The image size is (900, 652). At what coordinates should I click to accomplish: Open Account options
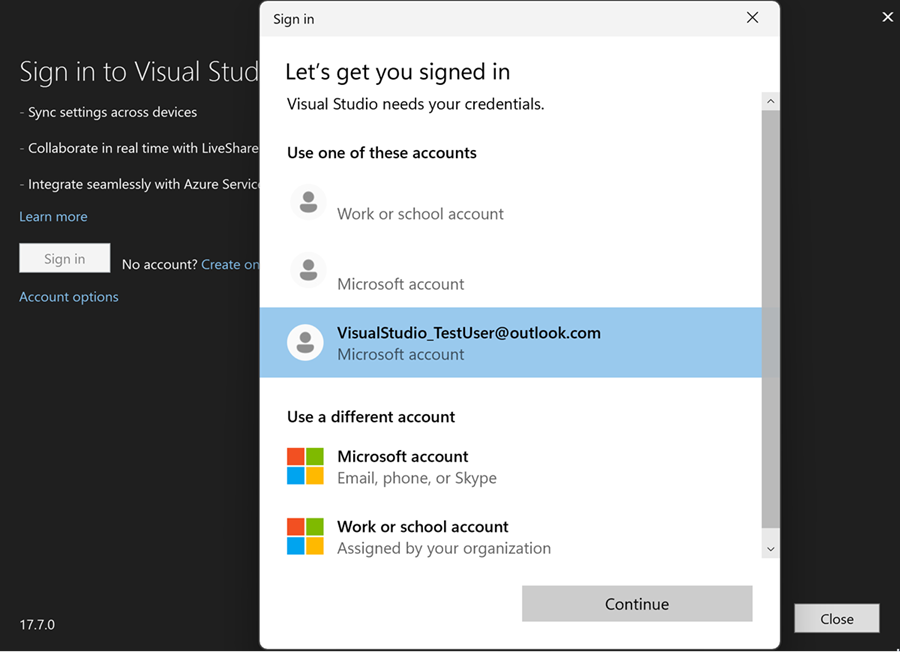(68, 296)
